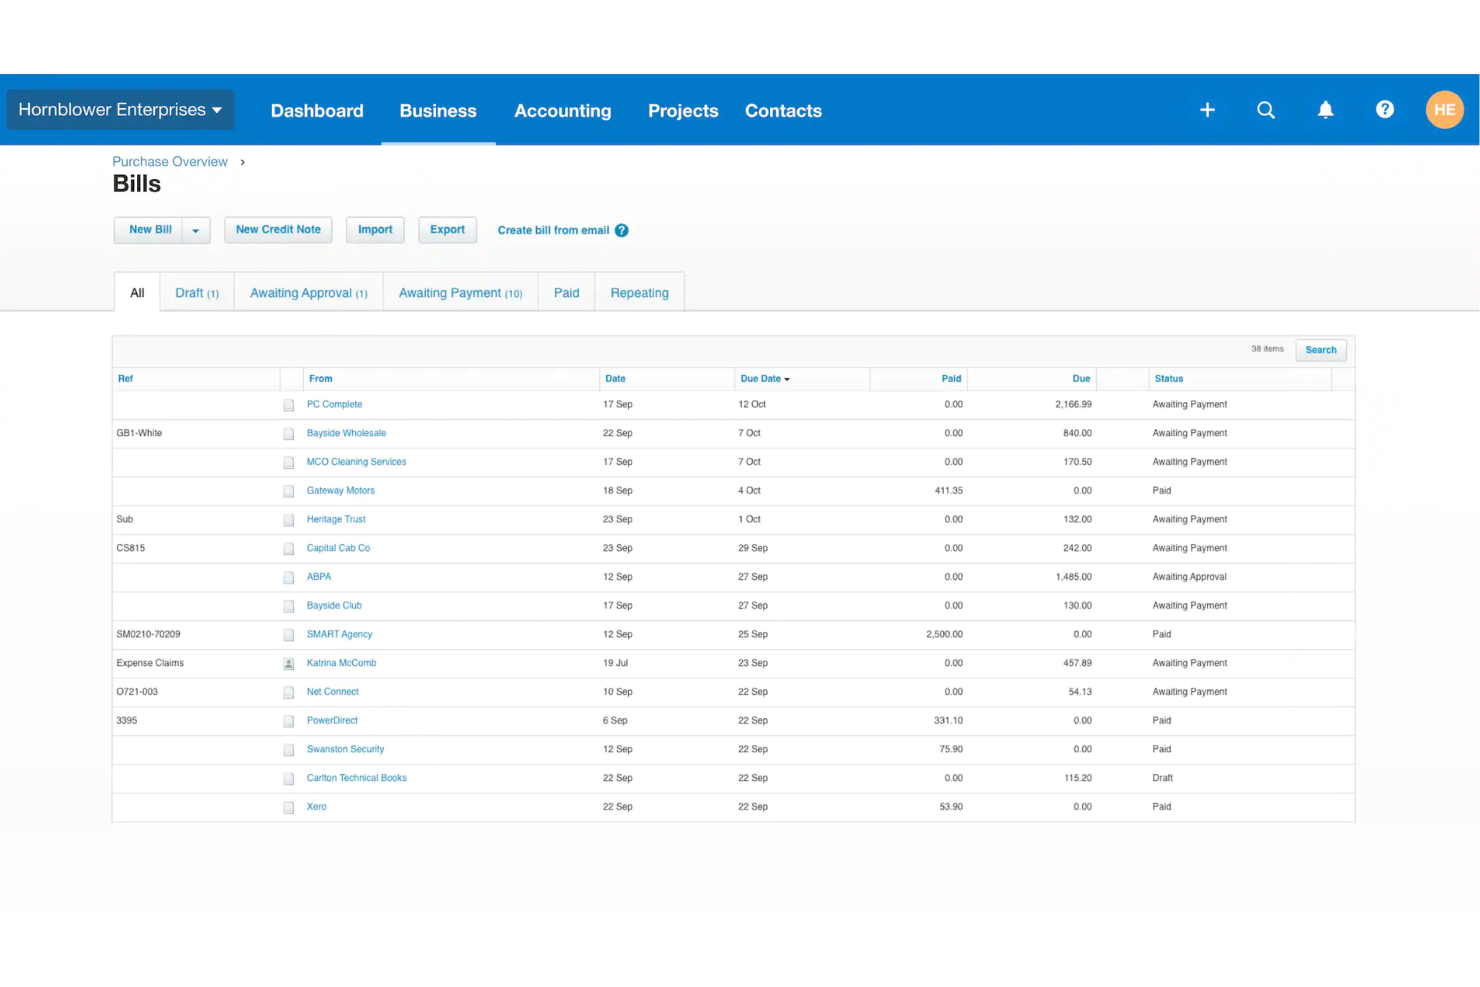Screen dimensions: 1480x987
Task: Open the Accounting menu
Action: (x=563, y=111)
